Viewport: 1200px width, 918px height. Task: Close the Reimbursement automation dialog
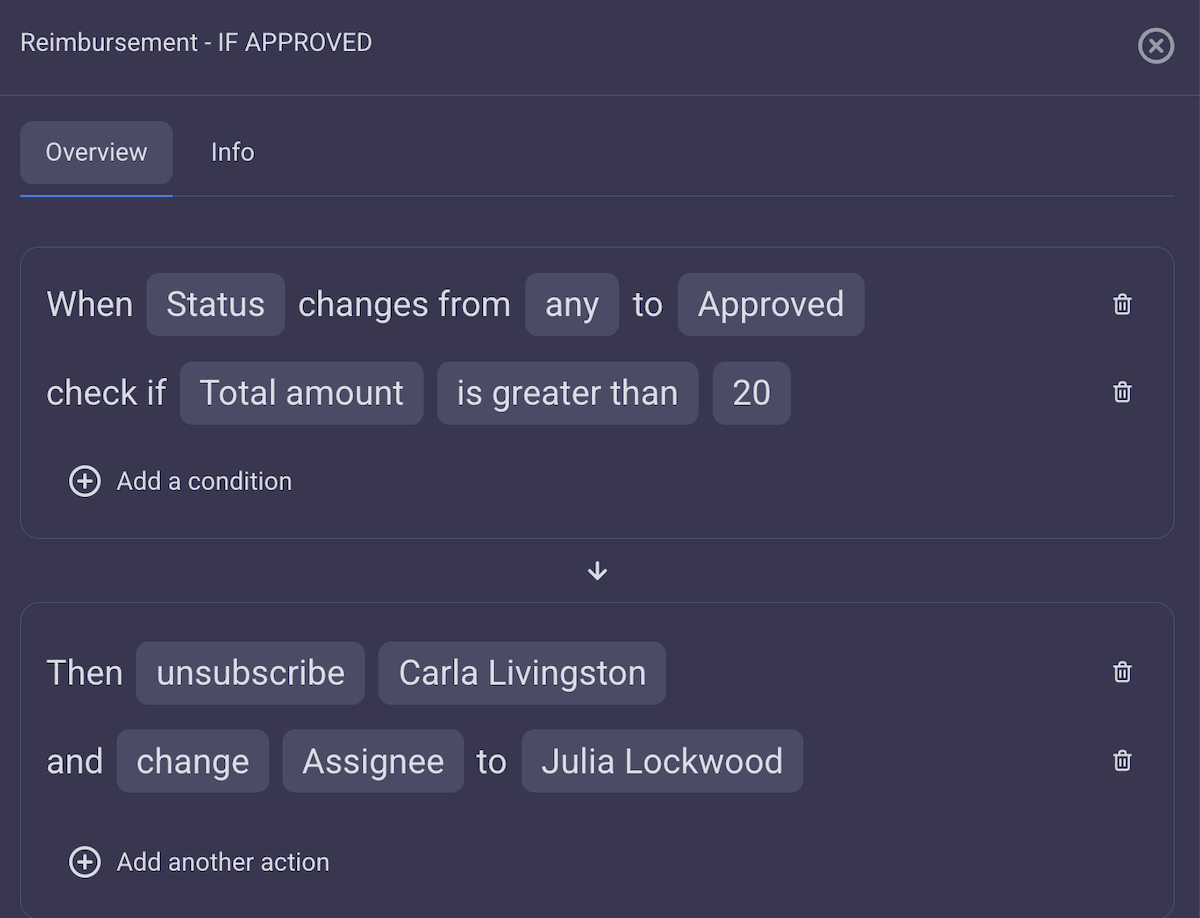click(x=1156, y=46)
